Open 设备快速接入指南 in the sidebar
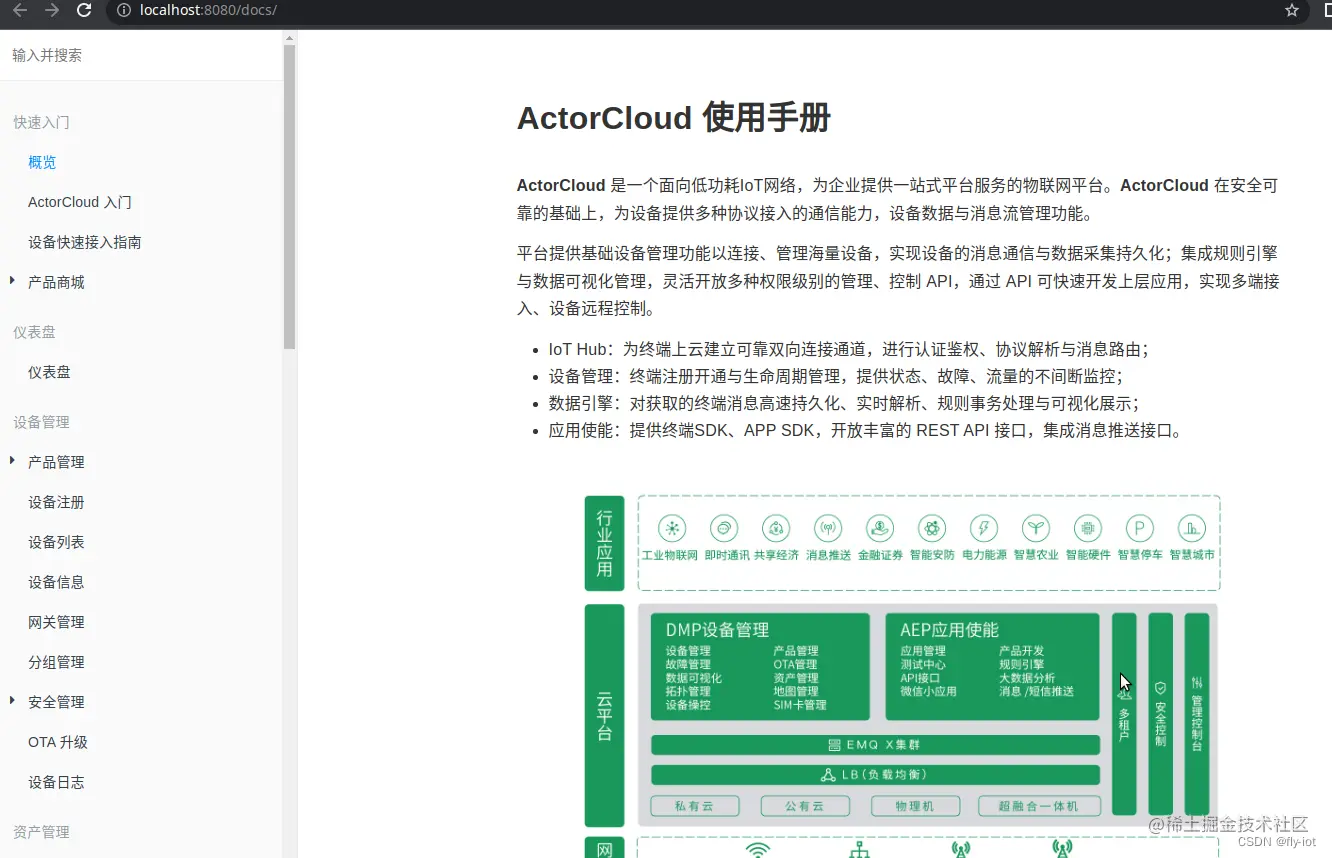The height and width of the screenshot is (858, 1332). coord(85,242)
